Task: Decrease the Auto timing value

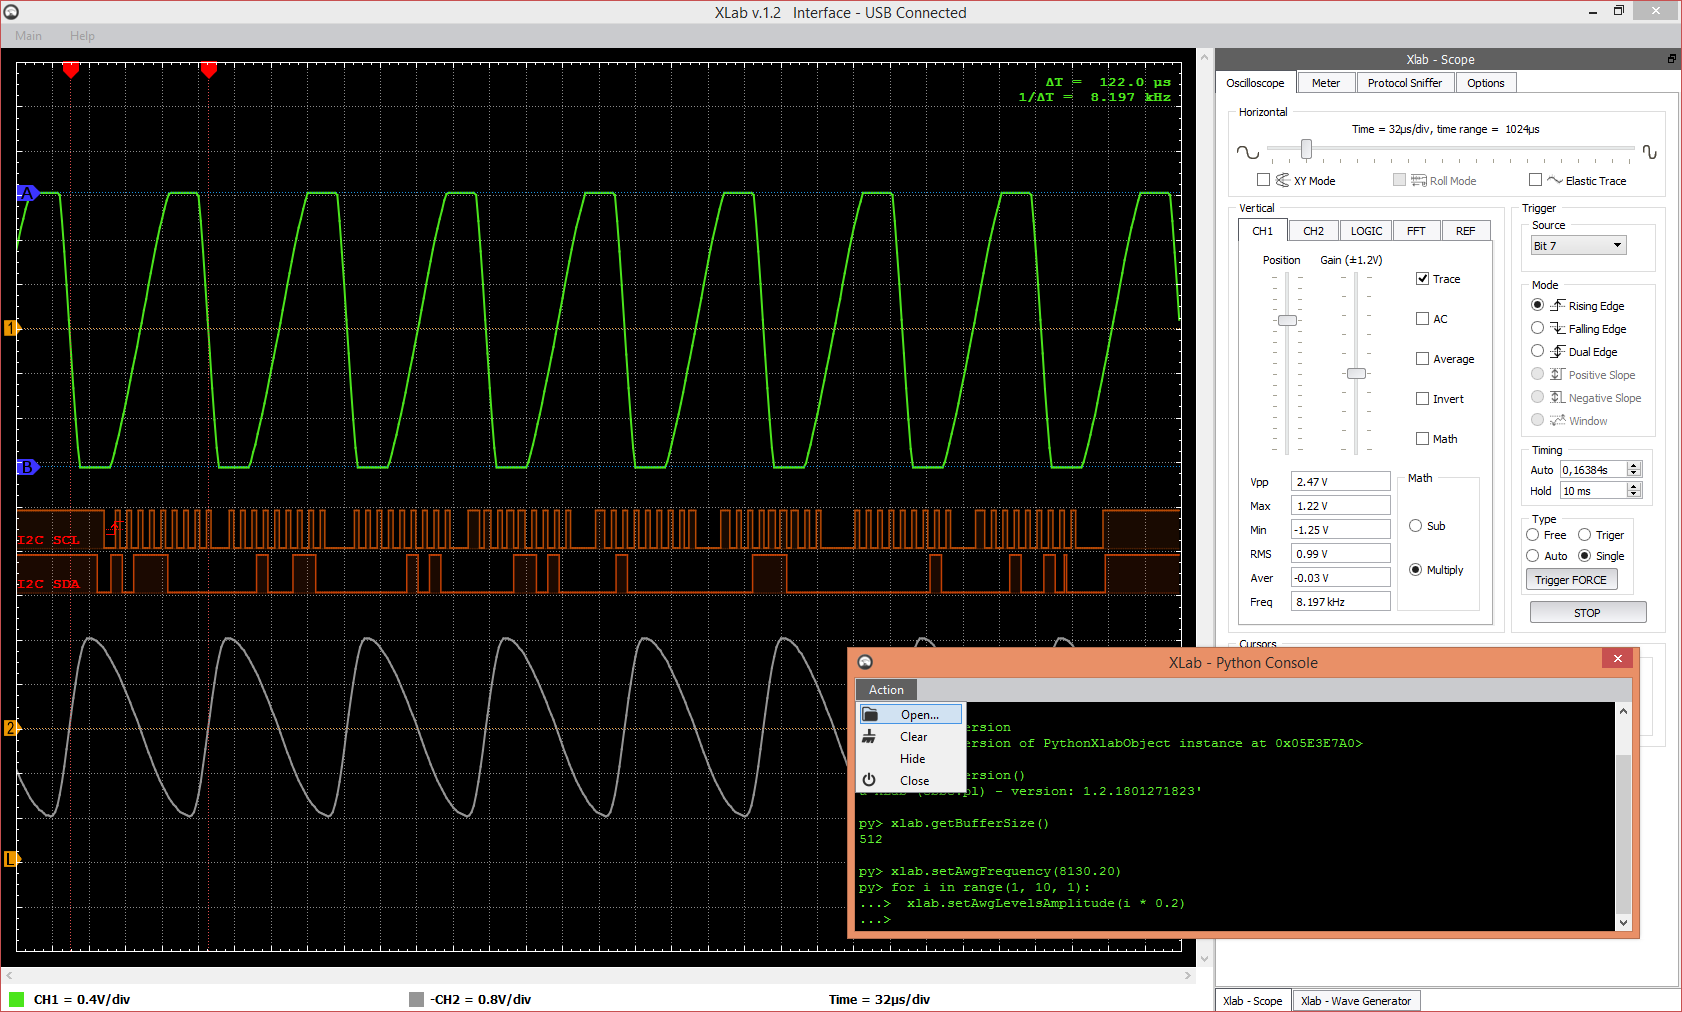Action: 1634,473
